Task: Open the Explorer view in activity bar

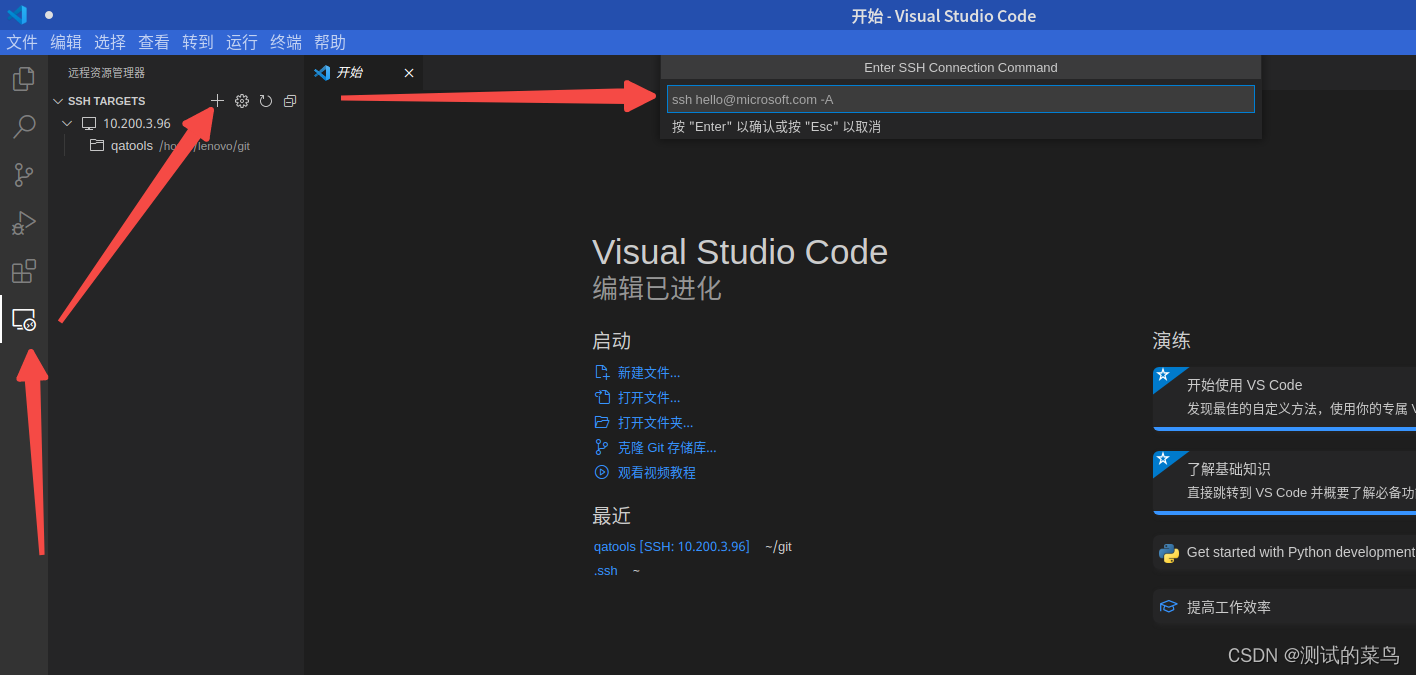Action: (23, 79)
